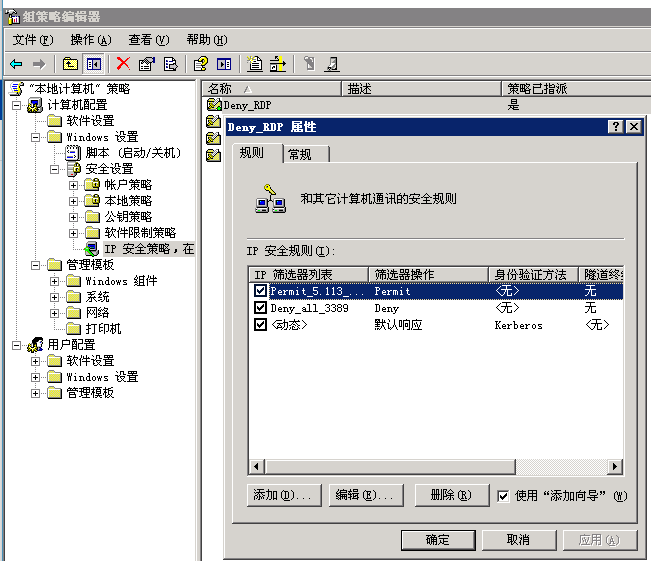Click the Assign policy toolbar icon
This screenshot has width=651, height=561.
309,64
